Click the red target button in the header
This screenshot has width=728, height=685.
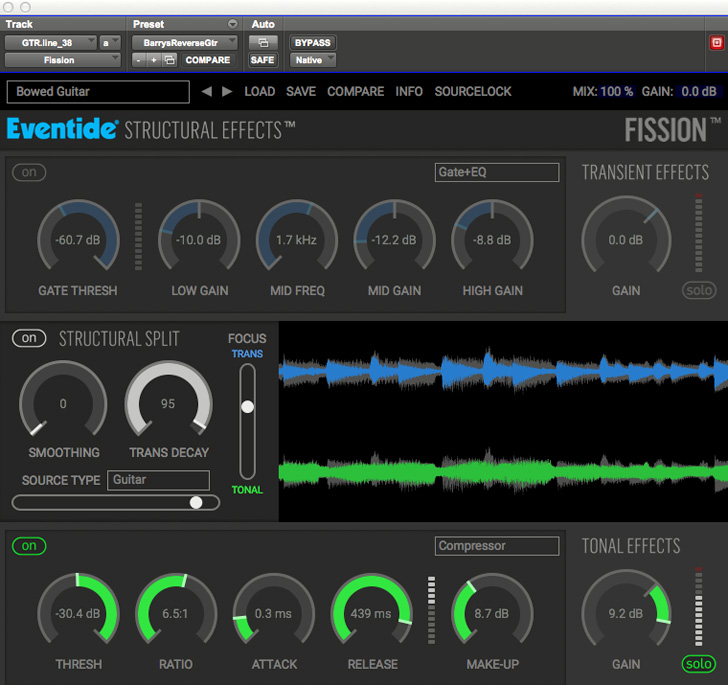coord(716,43)
